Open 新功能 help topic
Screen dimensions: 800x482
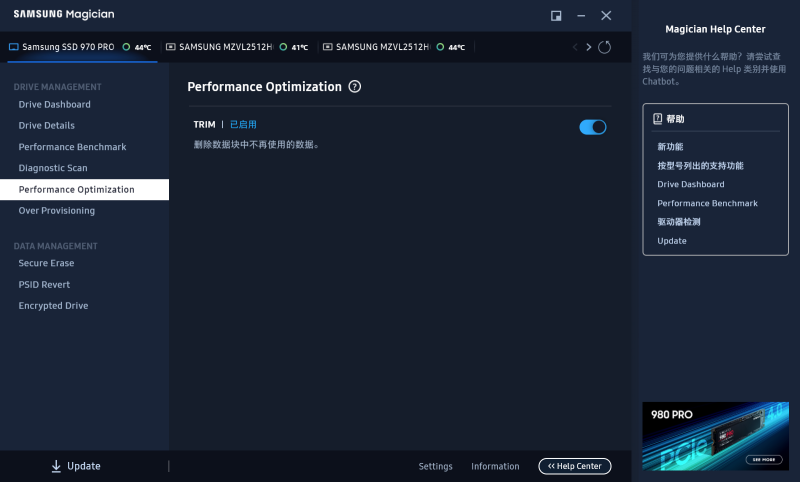click(x=670, y=147)
